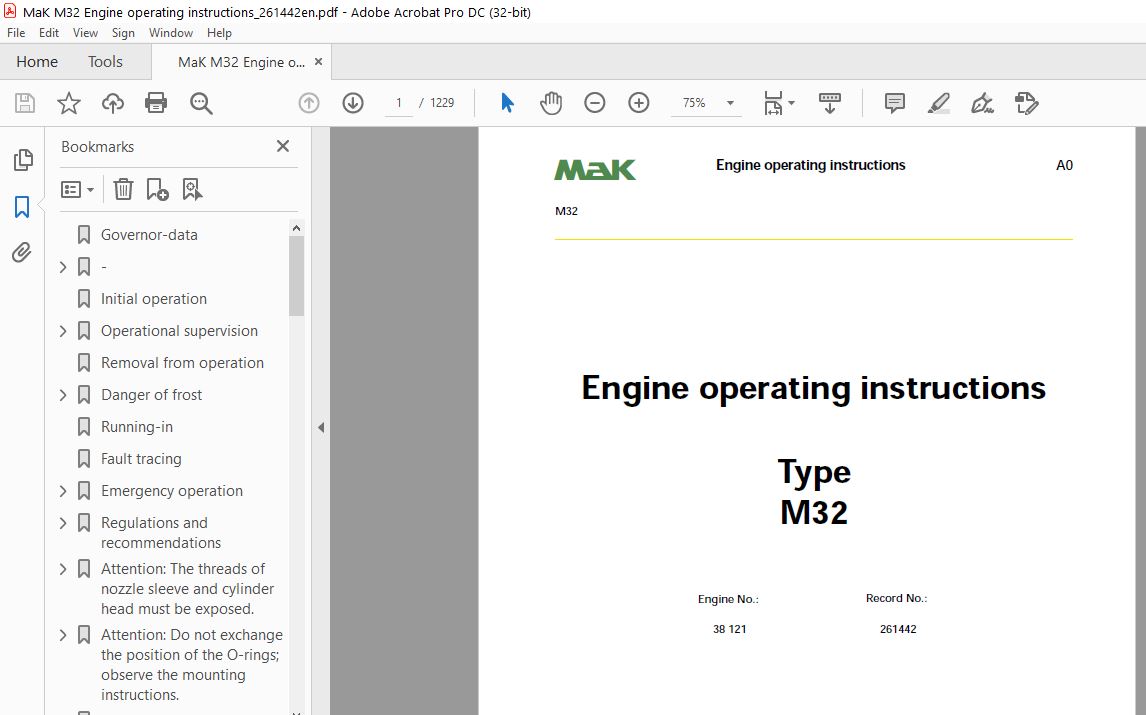This screenshot has width=1146, height=715.
Task: Click the page number input field
Action: (x=399, y=103)
